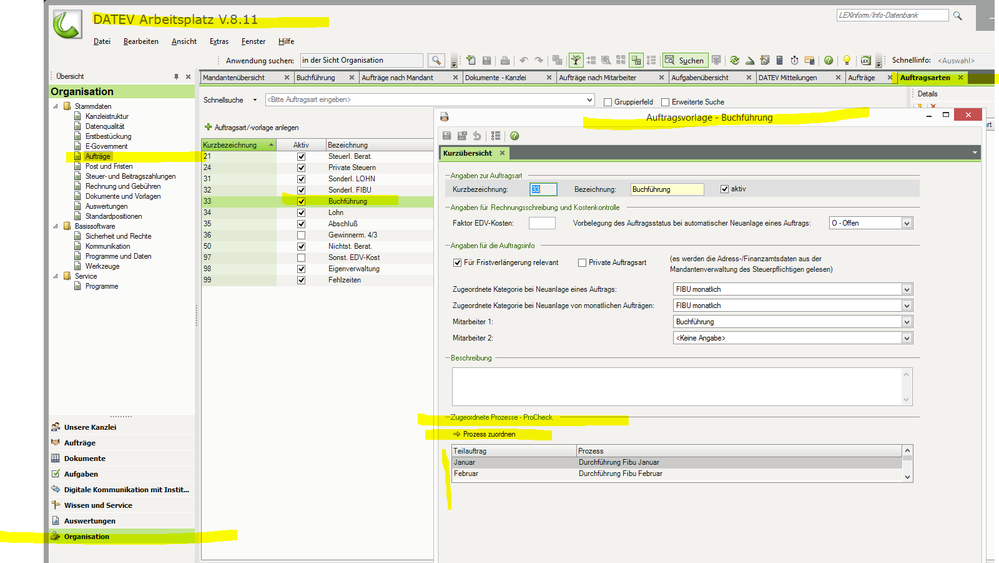The height and width of the screenshot is (563, 999).
Task: Toggle the aktiv checkbox beside Bezeichnung
Action: point(724,189)
